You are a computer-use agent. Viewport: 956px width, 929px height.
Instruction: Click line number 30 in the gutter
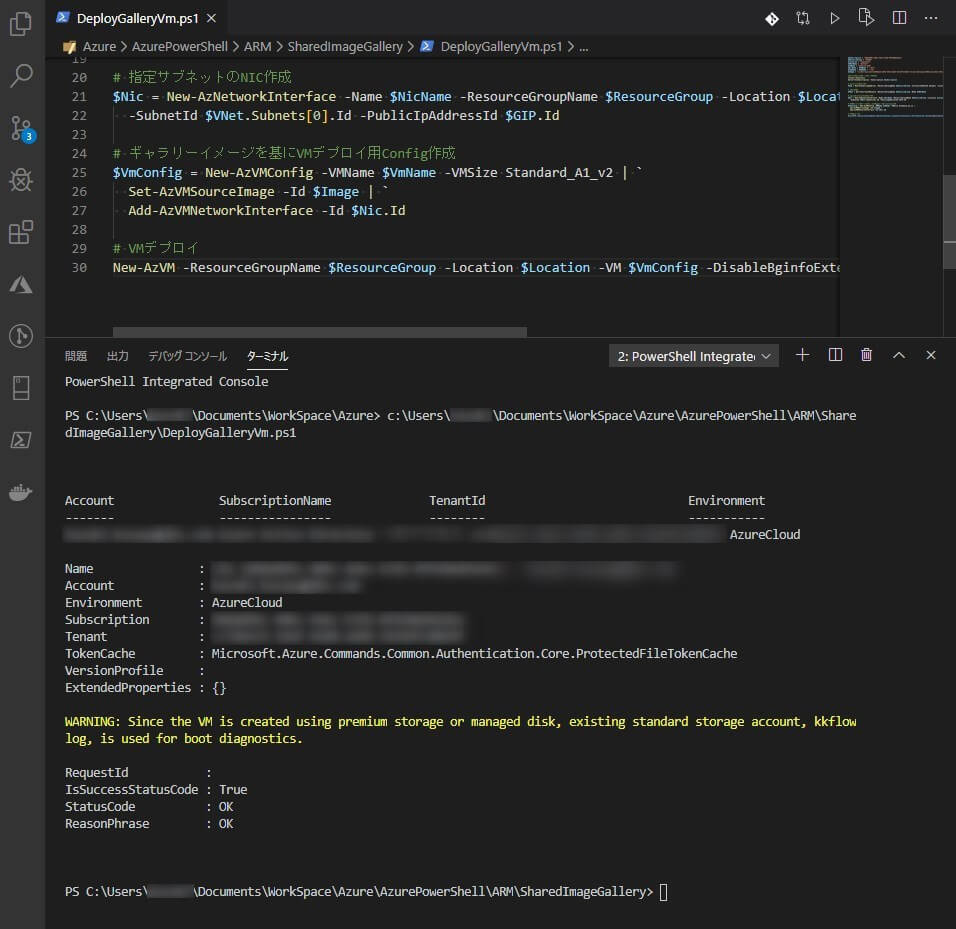click(79, 268)
